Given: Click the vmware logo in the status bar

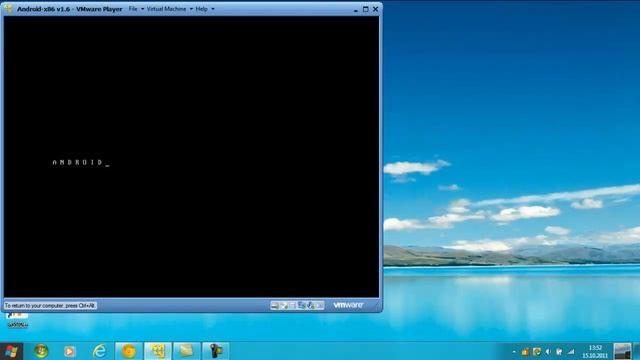Looking at the screenshot, I should pos(348,305).
